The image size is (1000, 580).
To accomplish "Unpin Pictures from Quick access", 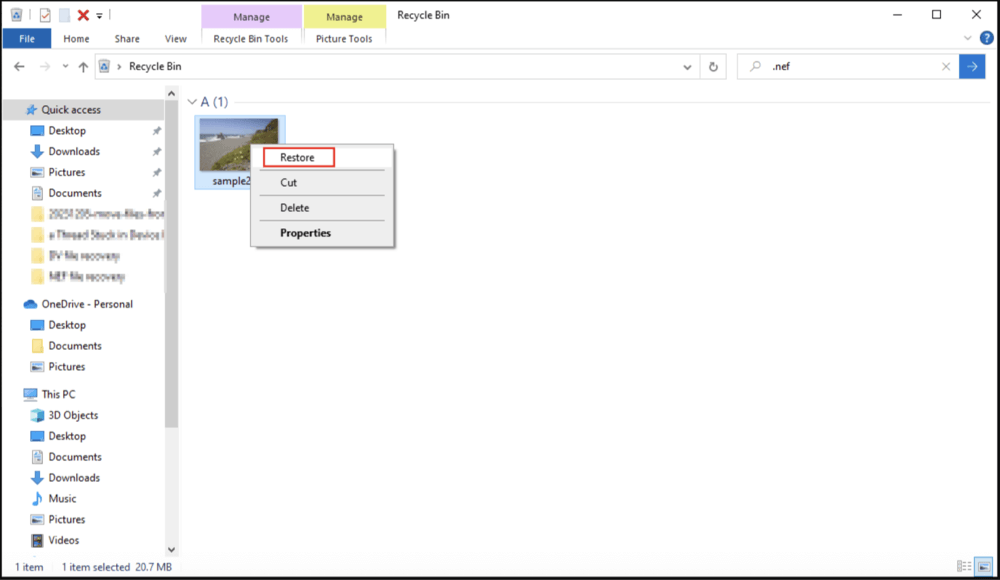I will coord(157,172).
